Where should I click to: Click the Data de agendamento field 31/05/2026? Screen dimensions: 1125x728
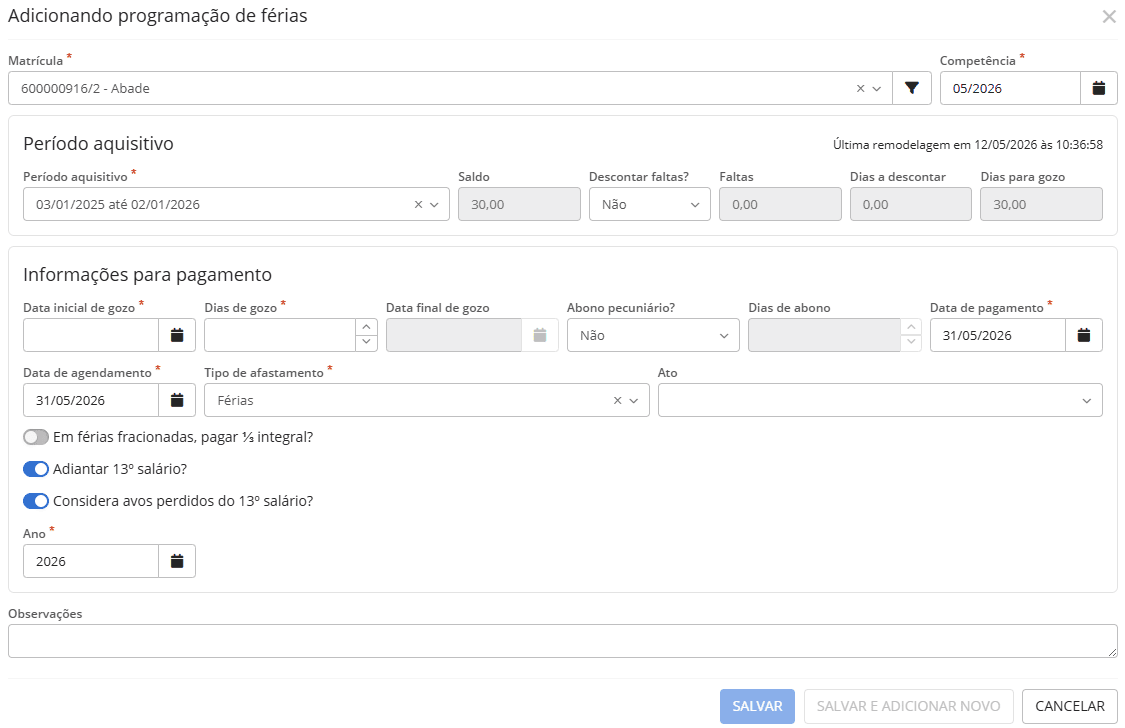pyautogui.click(x=91, y=400)
